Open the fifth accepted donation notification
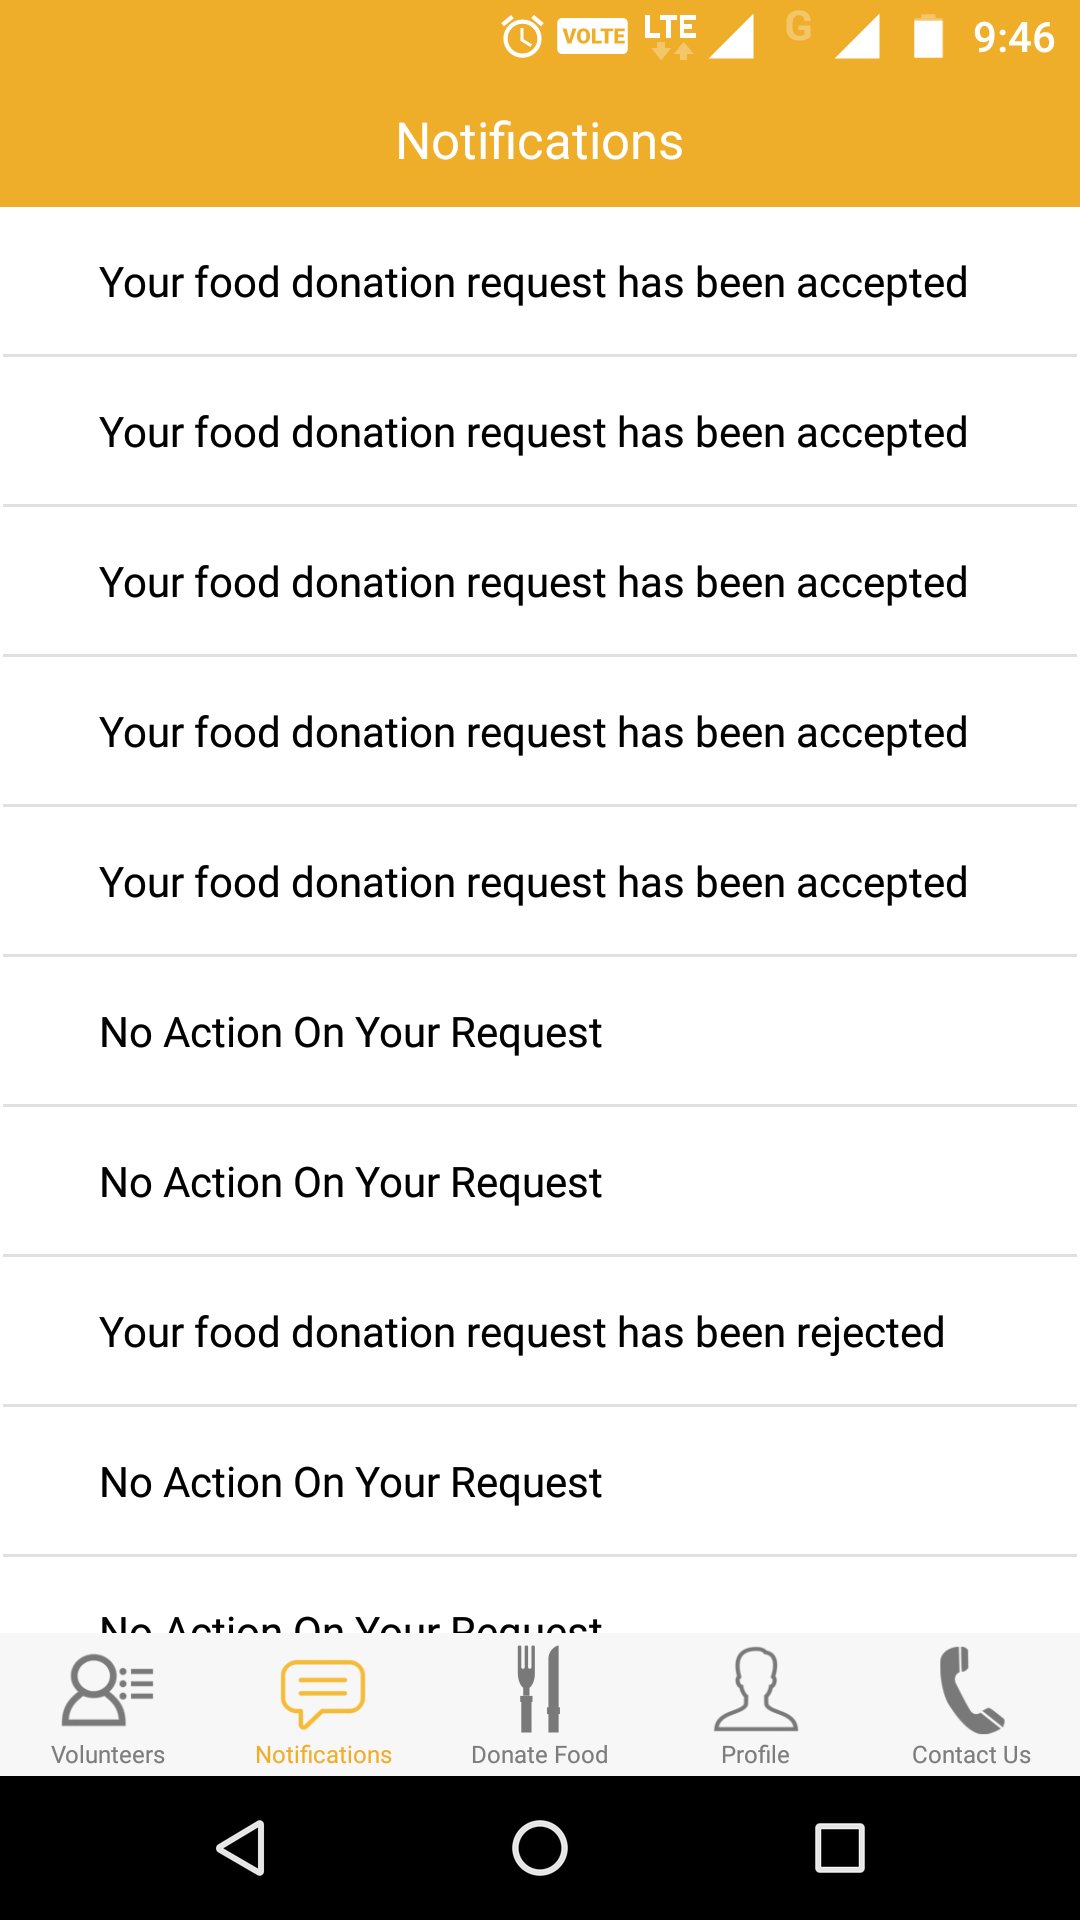The width and height of the screenshot is (1080, 1920). click(x=534, y=883)
